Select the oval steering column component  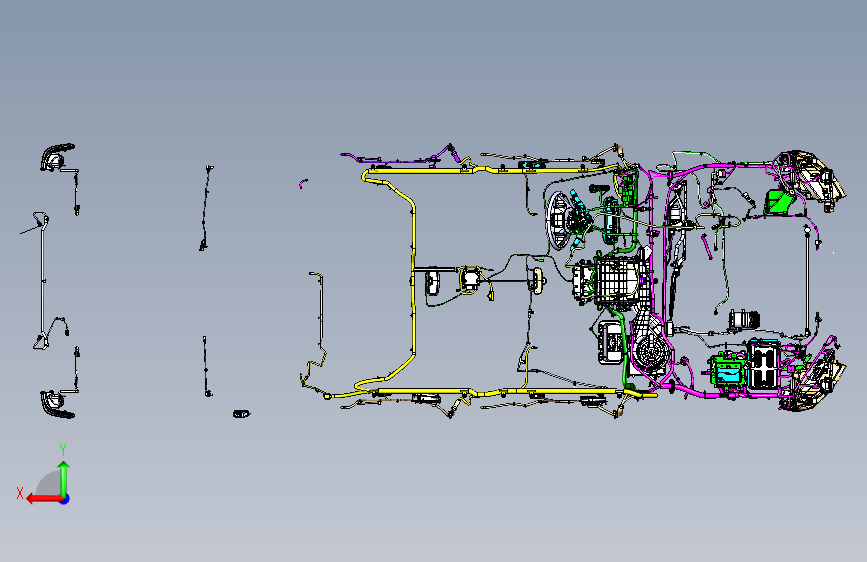click(558, 220)
